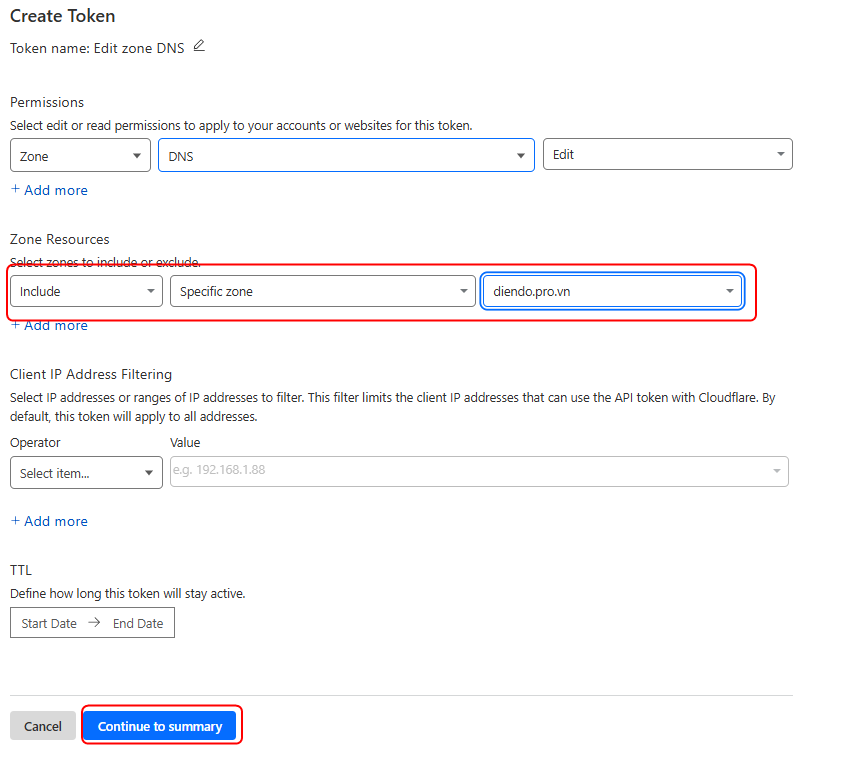Open the Operator Select item dropdown

(x=86, y=473)
